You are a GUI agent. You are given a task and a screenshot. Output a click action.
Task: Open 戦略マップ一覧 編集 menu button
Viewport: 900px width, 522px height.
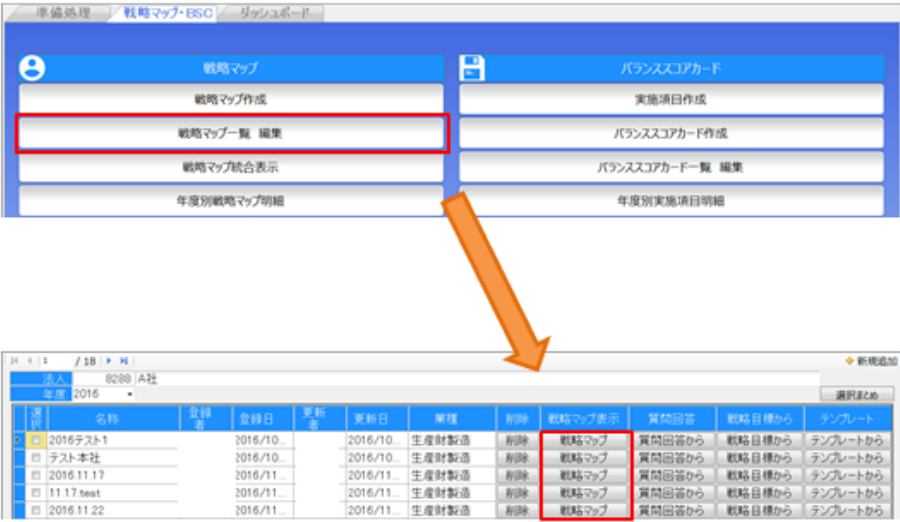click(x=231, y=133)
